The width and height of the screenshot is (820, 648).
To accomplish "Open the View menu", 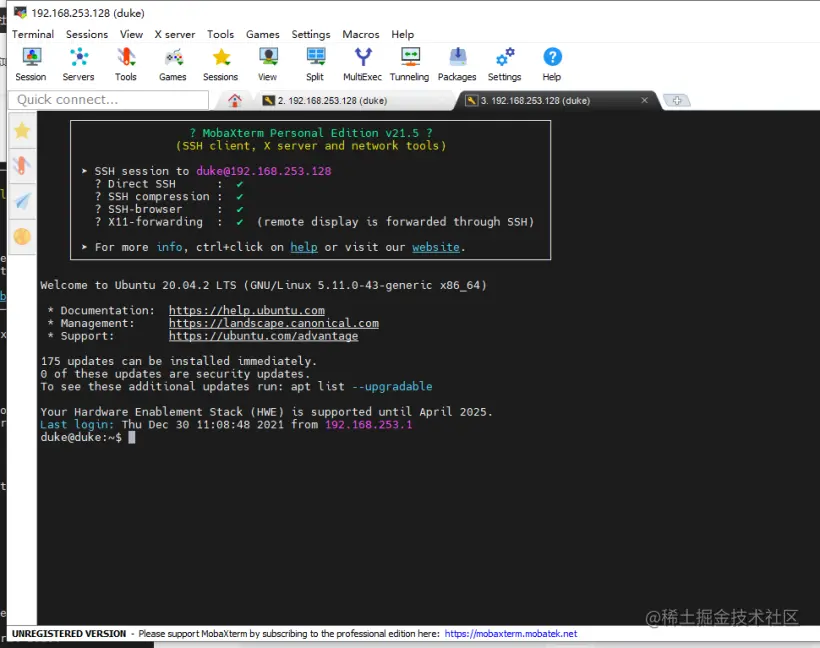I will [x=131, y=35].
